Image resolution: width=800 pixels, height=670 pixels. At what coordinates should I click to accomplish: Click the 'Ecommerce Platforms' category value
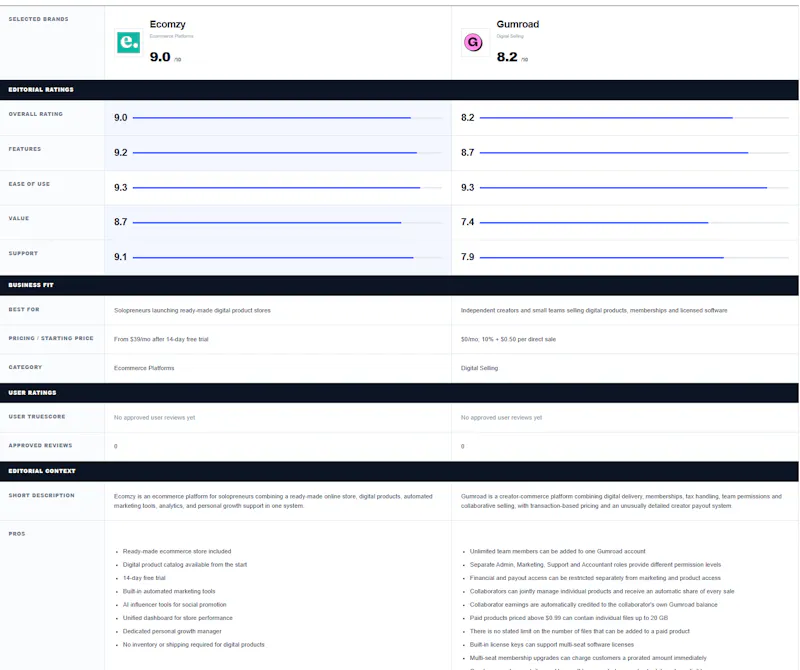144,368
